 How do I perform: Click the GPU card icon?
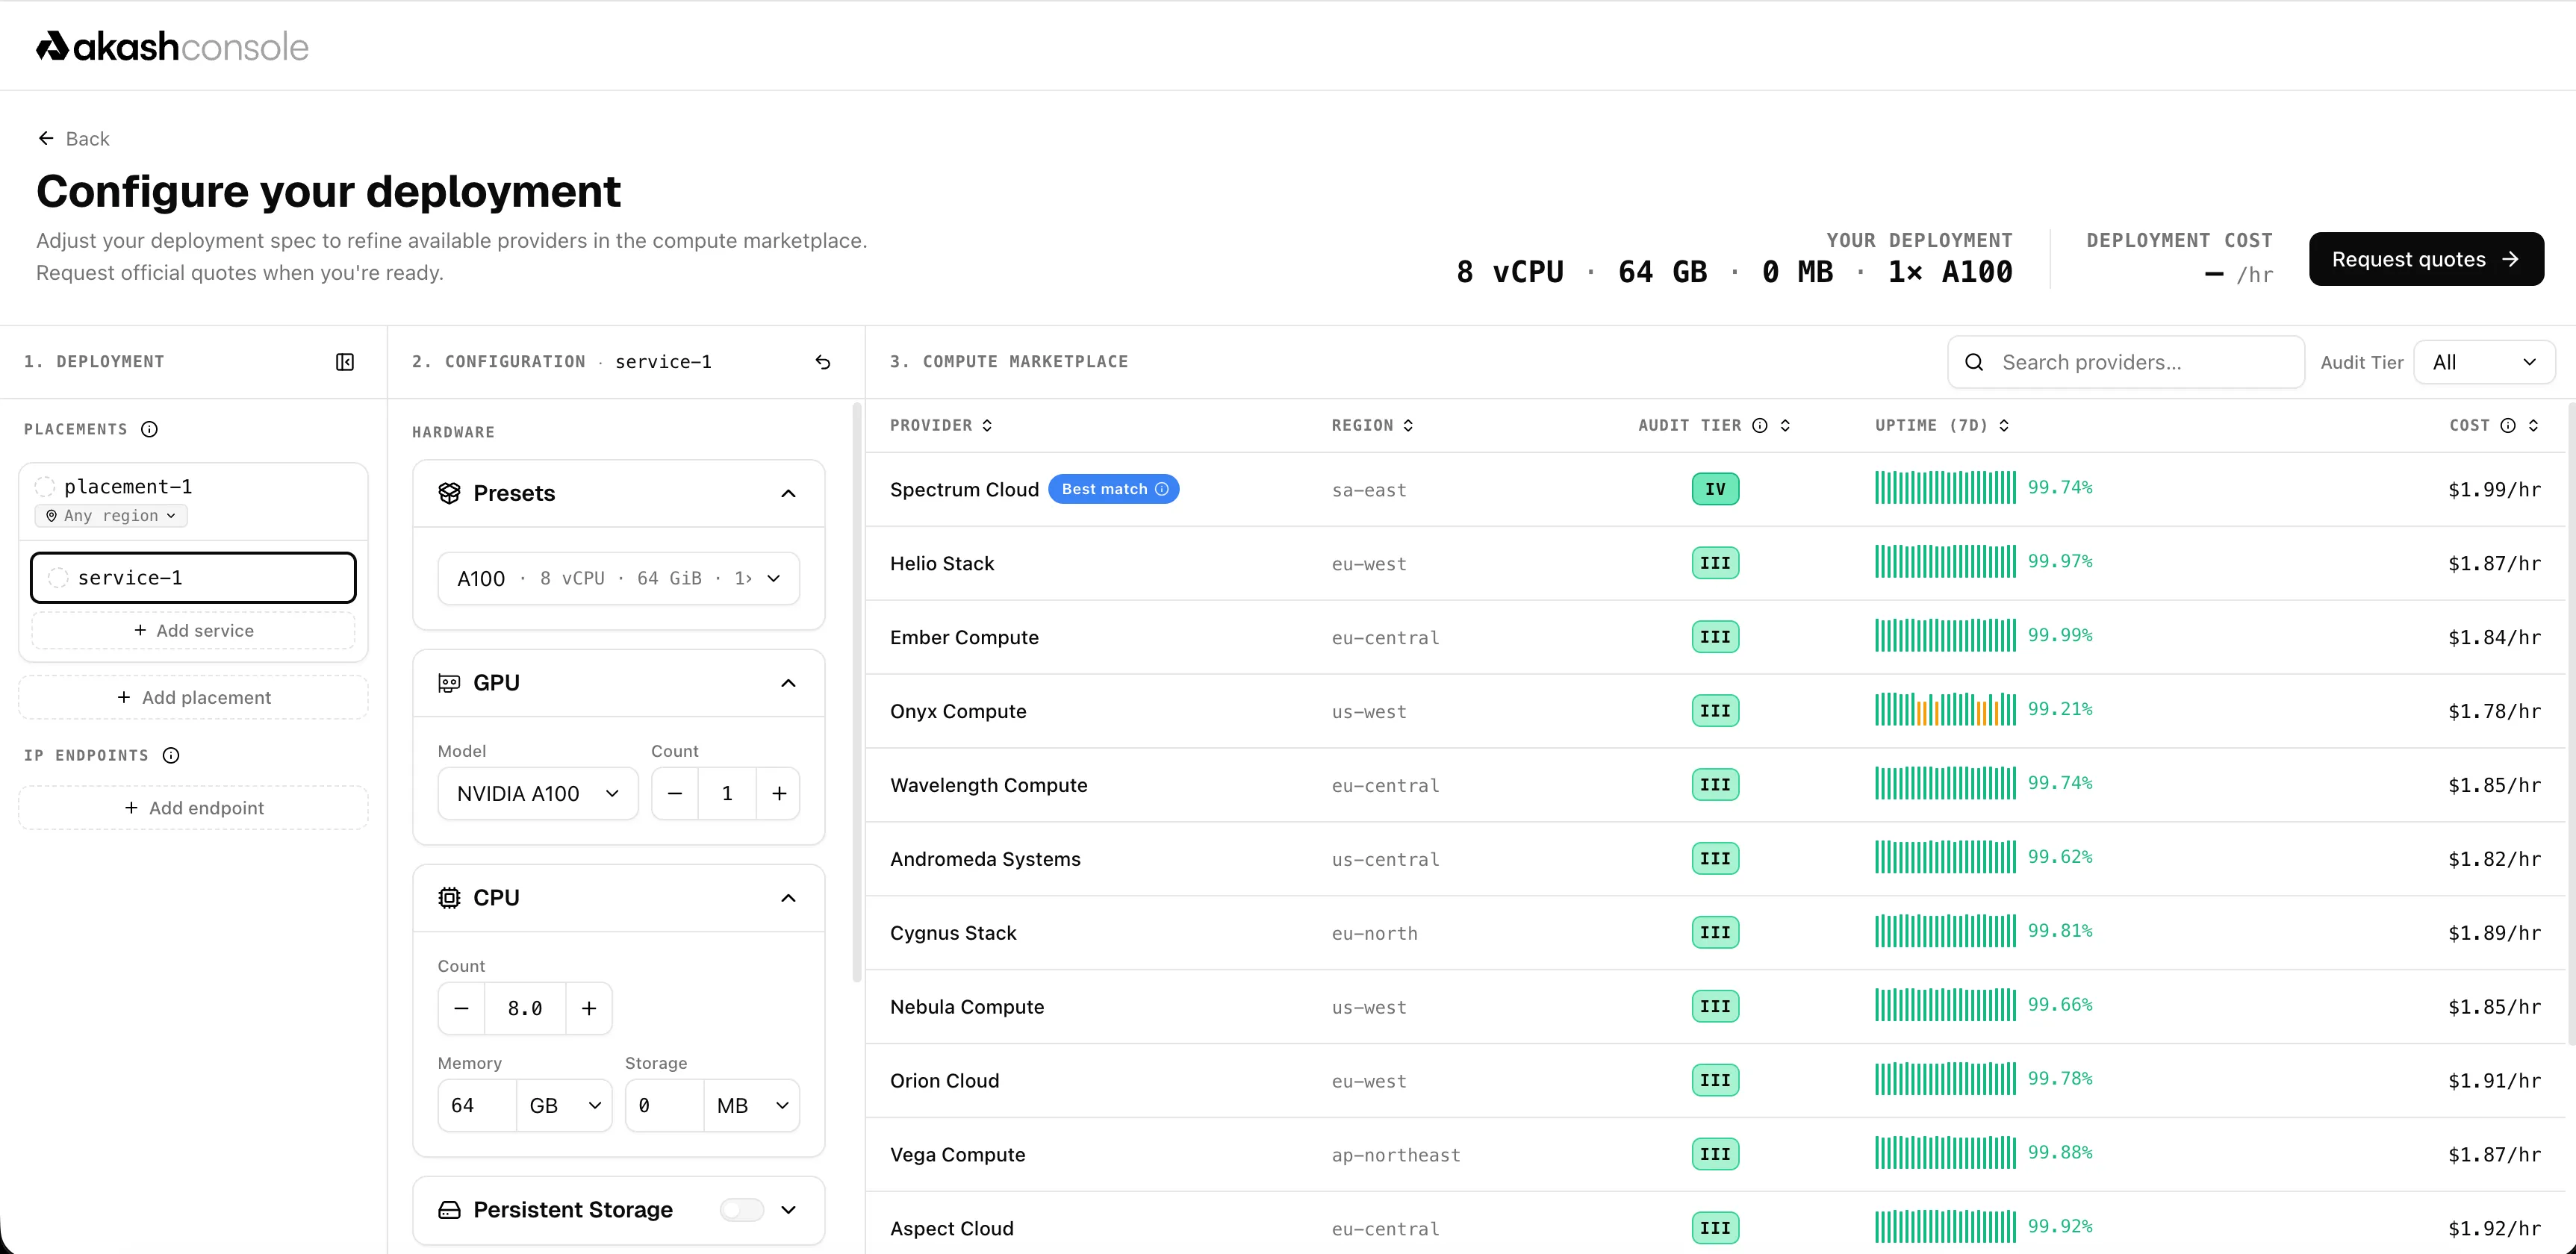pos(450,683)
